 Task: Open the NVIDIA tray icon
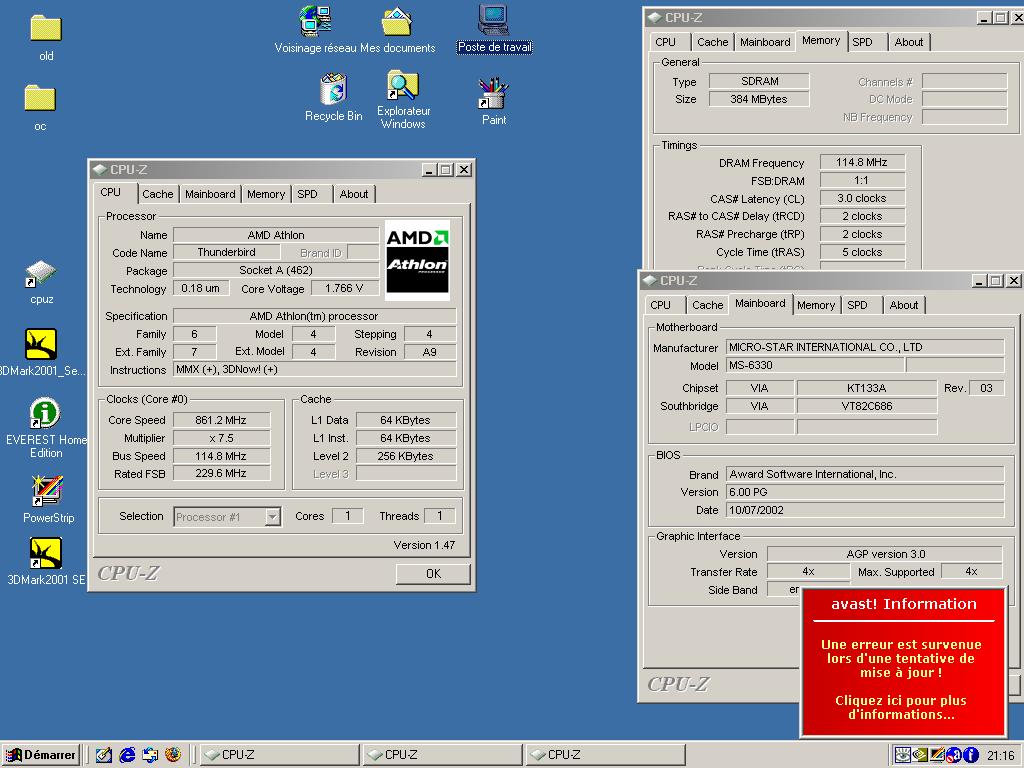click(x=920, y=755)
